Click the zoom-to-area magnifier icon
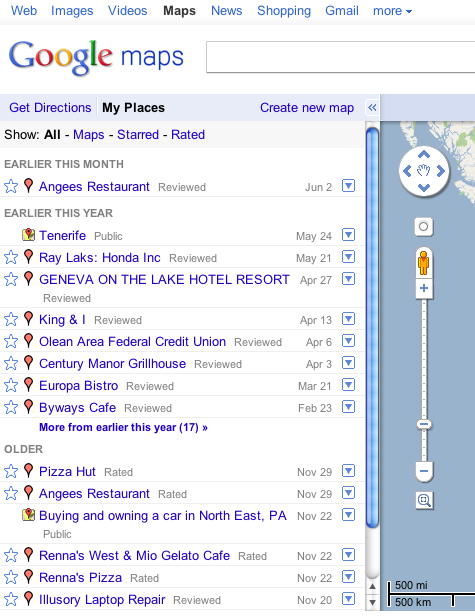Viewport: 475px width, 616px height. point(424,500)
